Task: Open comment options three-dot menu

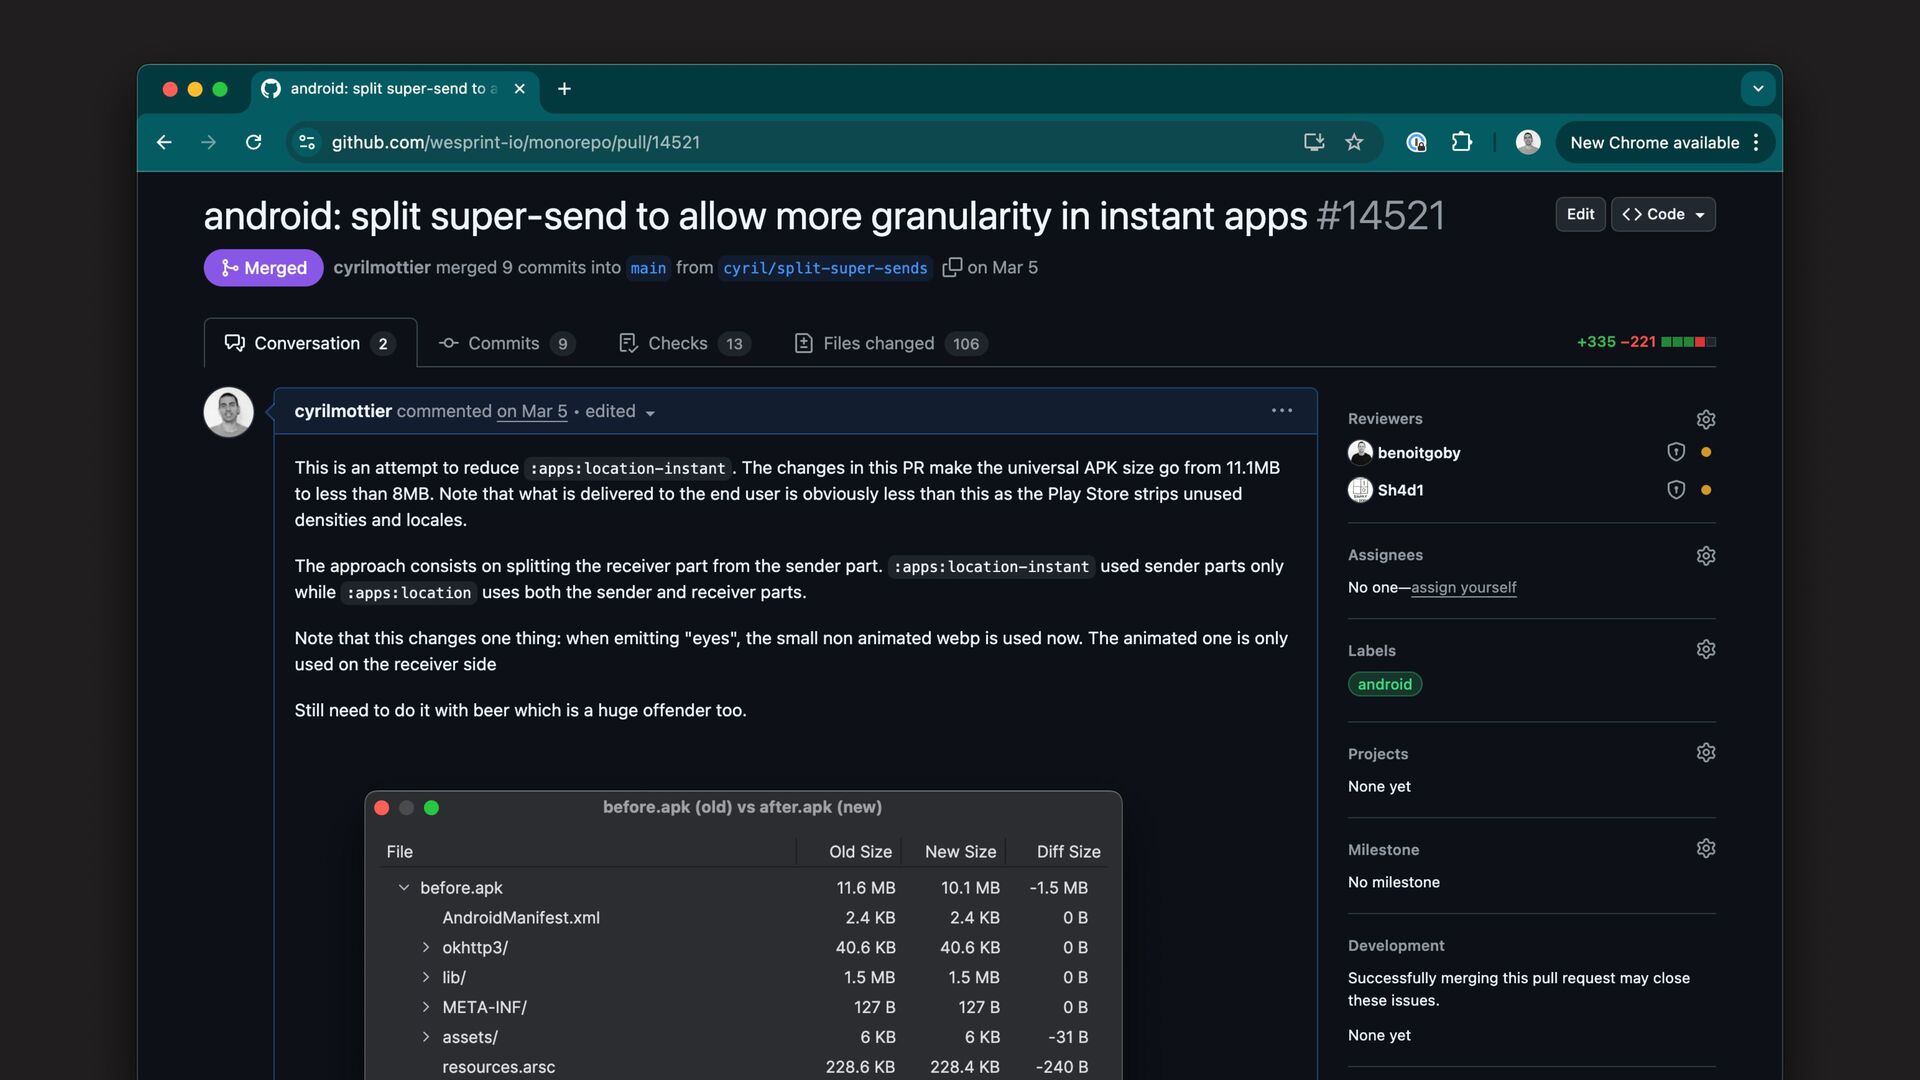Action: [1282, 411]
